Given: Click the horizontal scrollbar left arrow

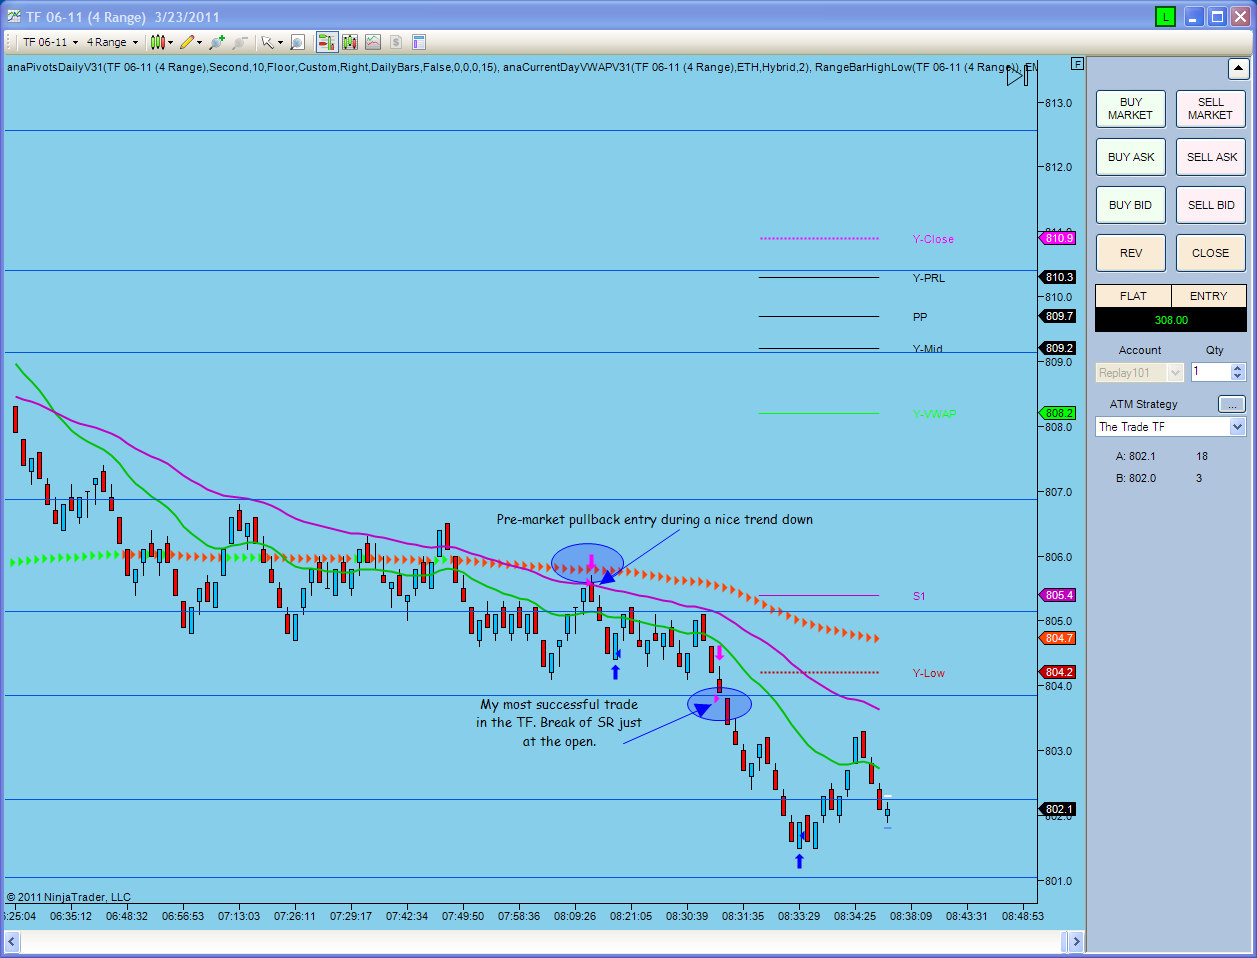Looking at the screenshot, I should click(x=12, y=941).
